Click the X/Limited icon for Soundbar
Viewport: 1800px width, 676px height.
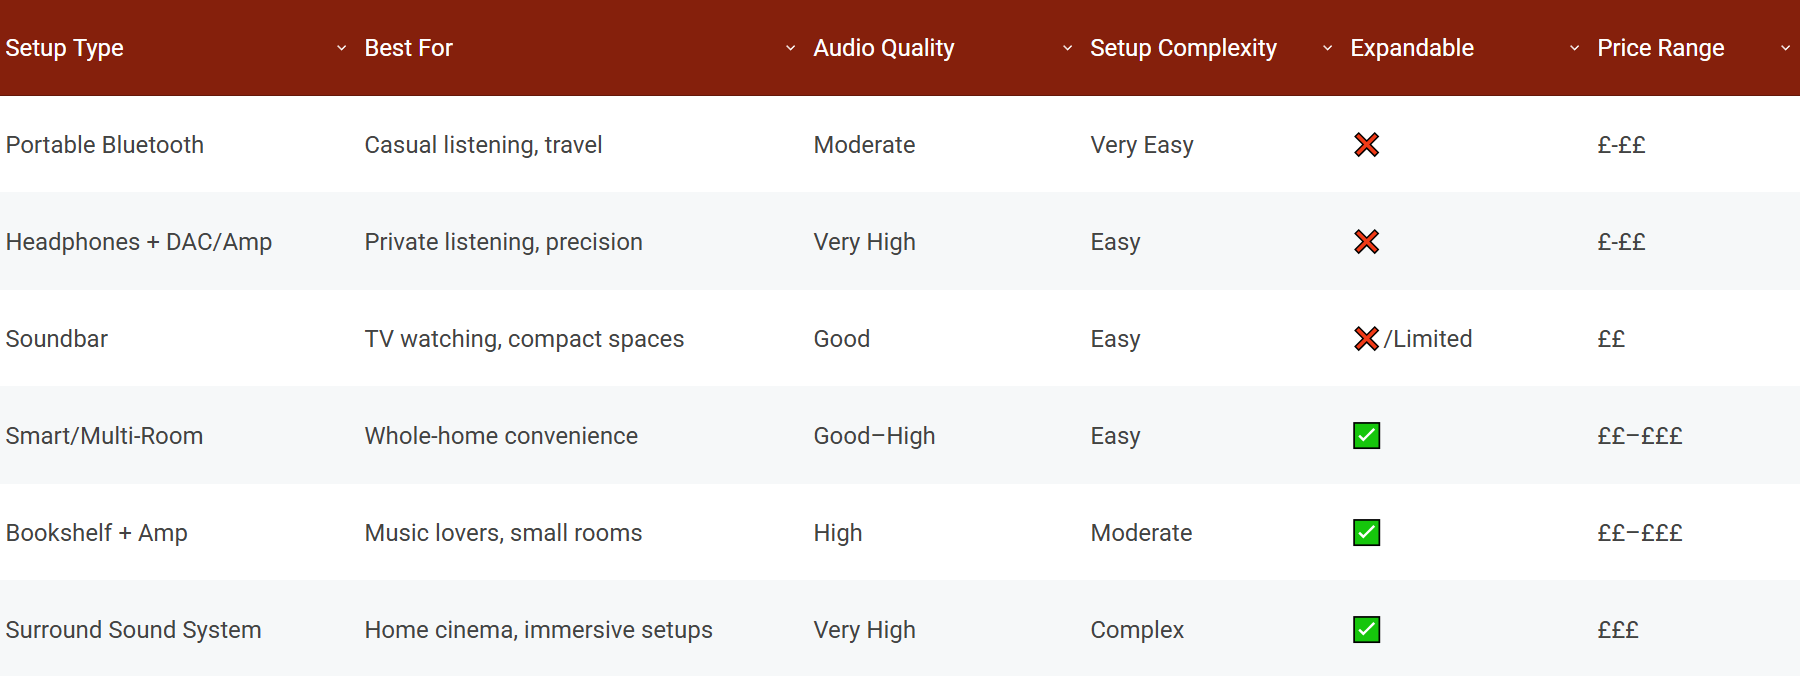click(1366, 338)
